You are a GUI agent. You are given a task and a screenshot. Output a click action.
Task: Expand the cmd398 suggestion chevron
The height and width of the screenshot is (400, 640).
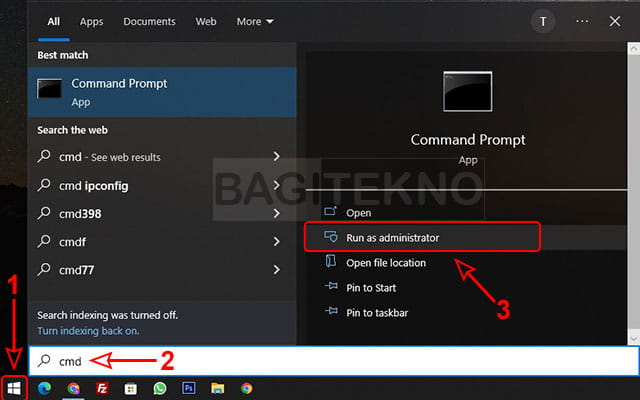pos(276,213)
